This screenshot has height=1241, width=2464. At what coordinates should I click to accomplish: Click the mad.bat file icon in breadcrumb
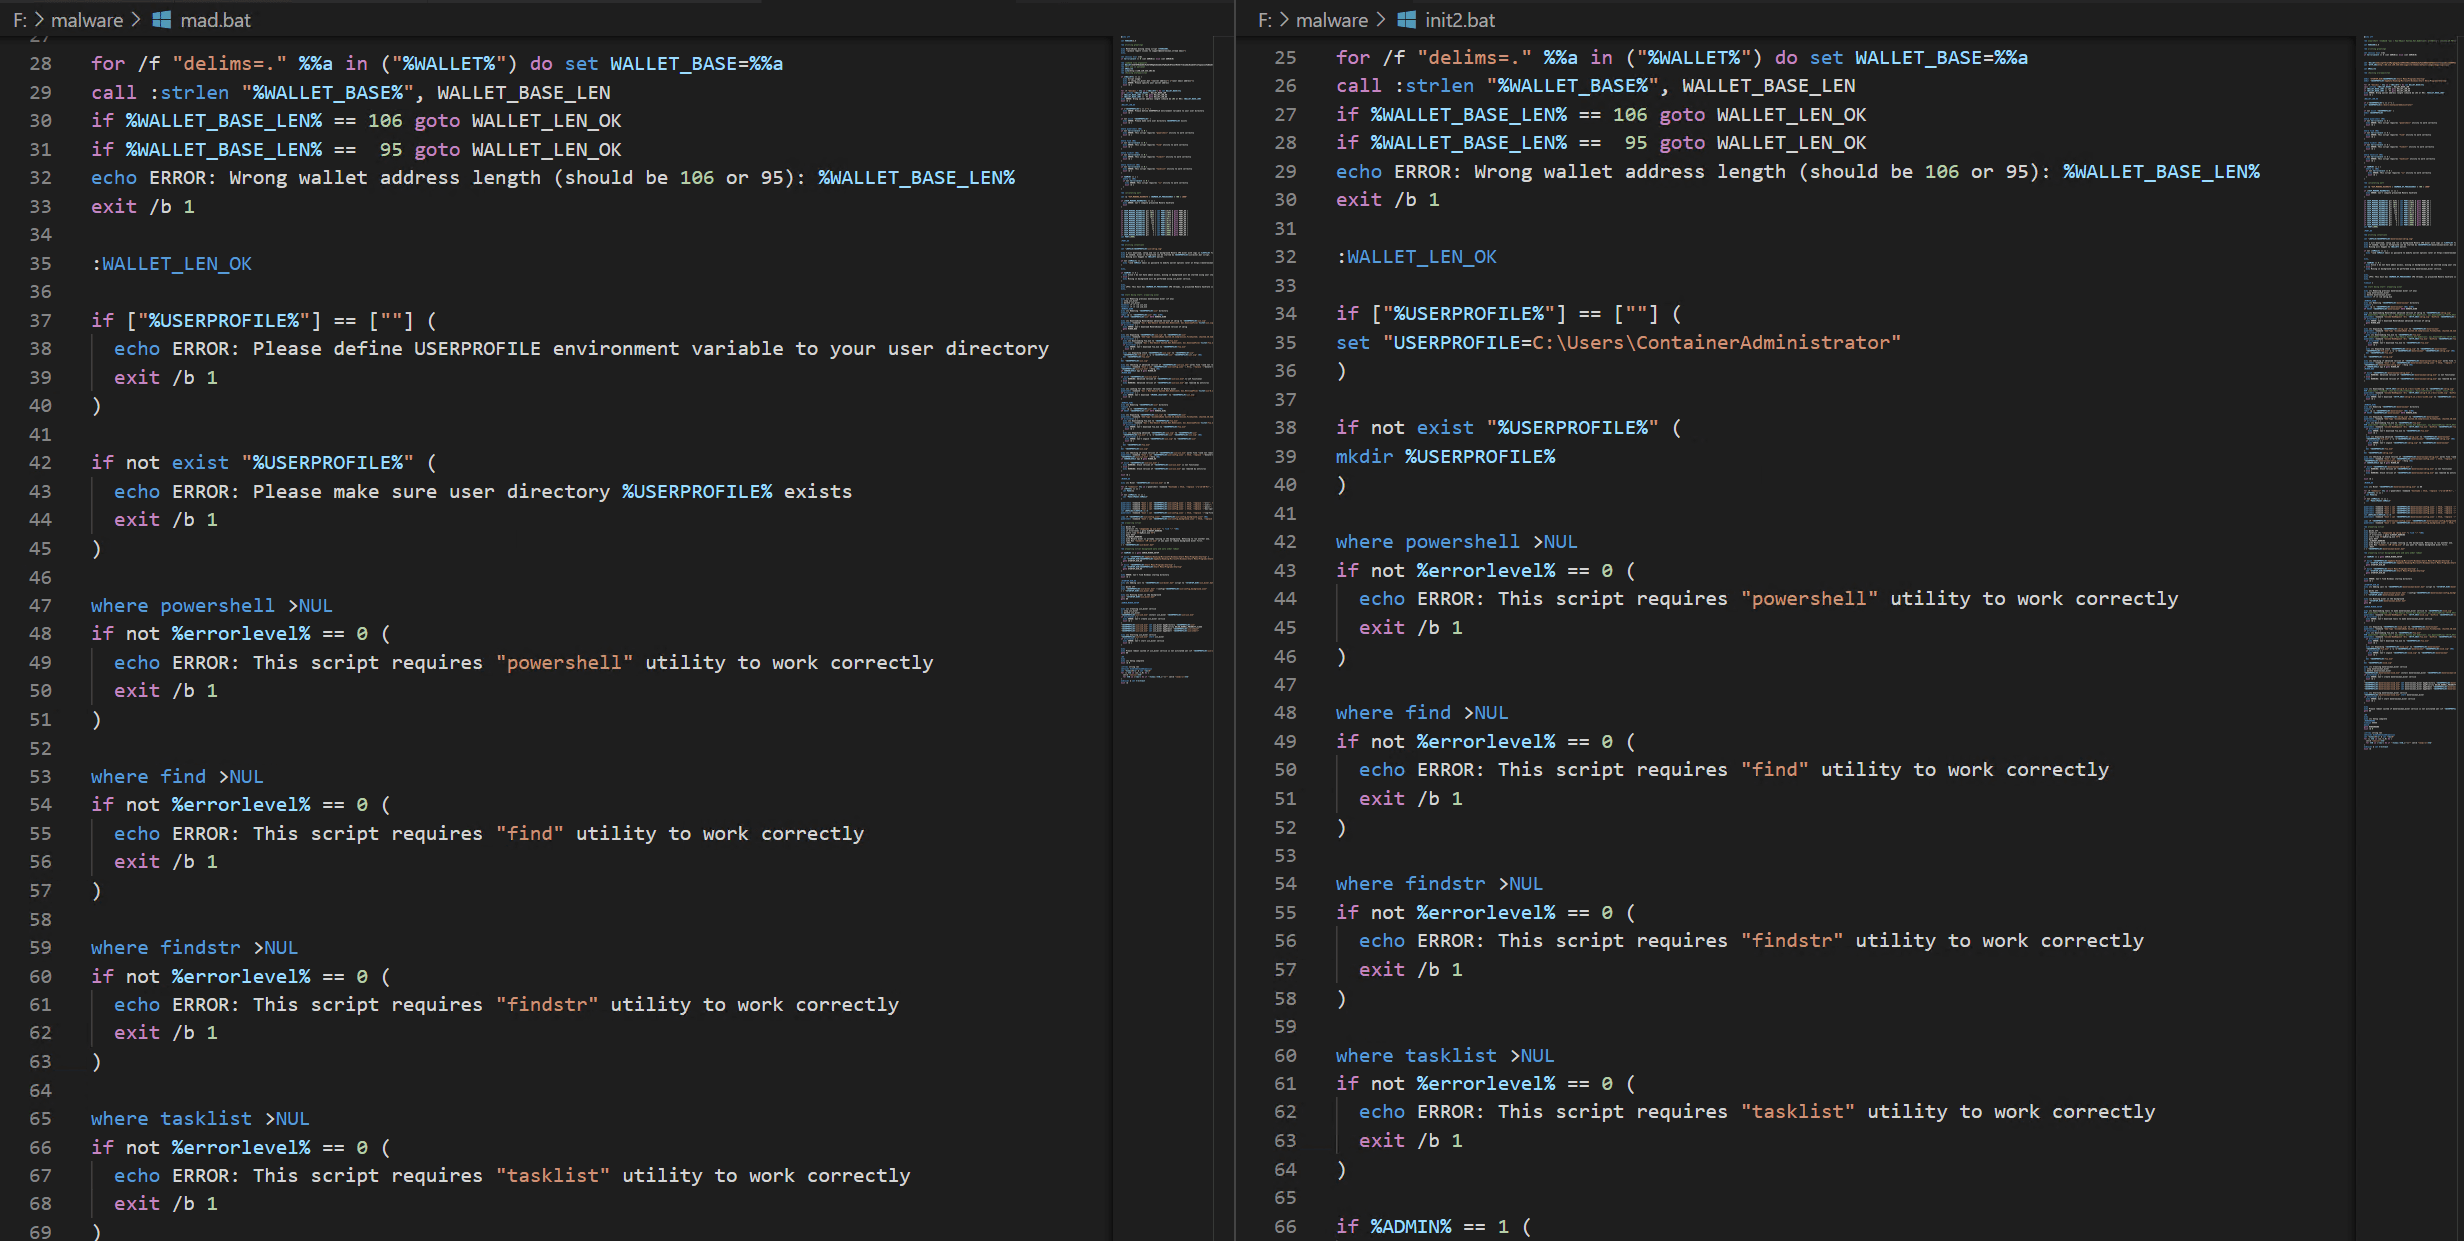[x=161, y=20]
